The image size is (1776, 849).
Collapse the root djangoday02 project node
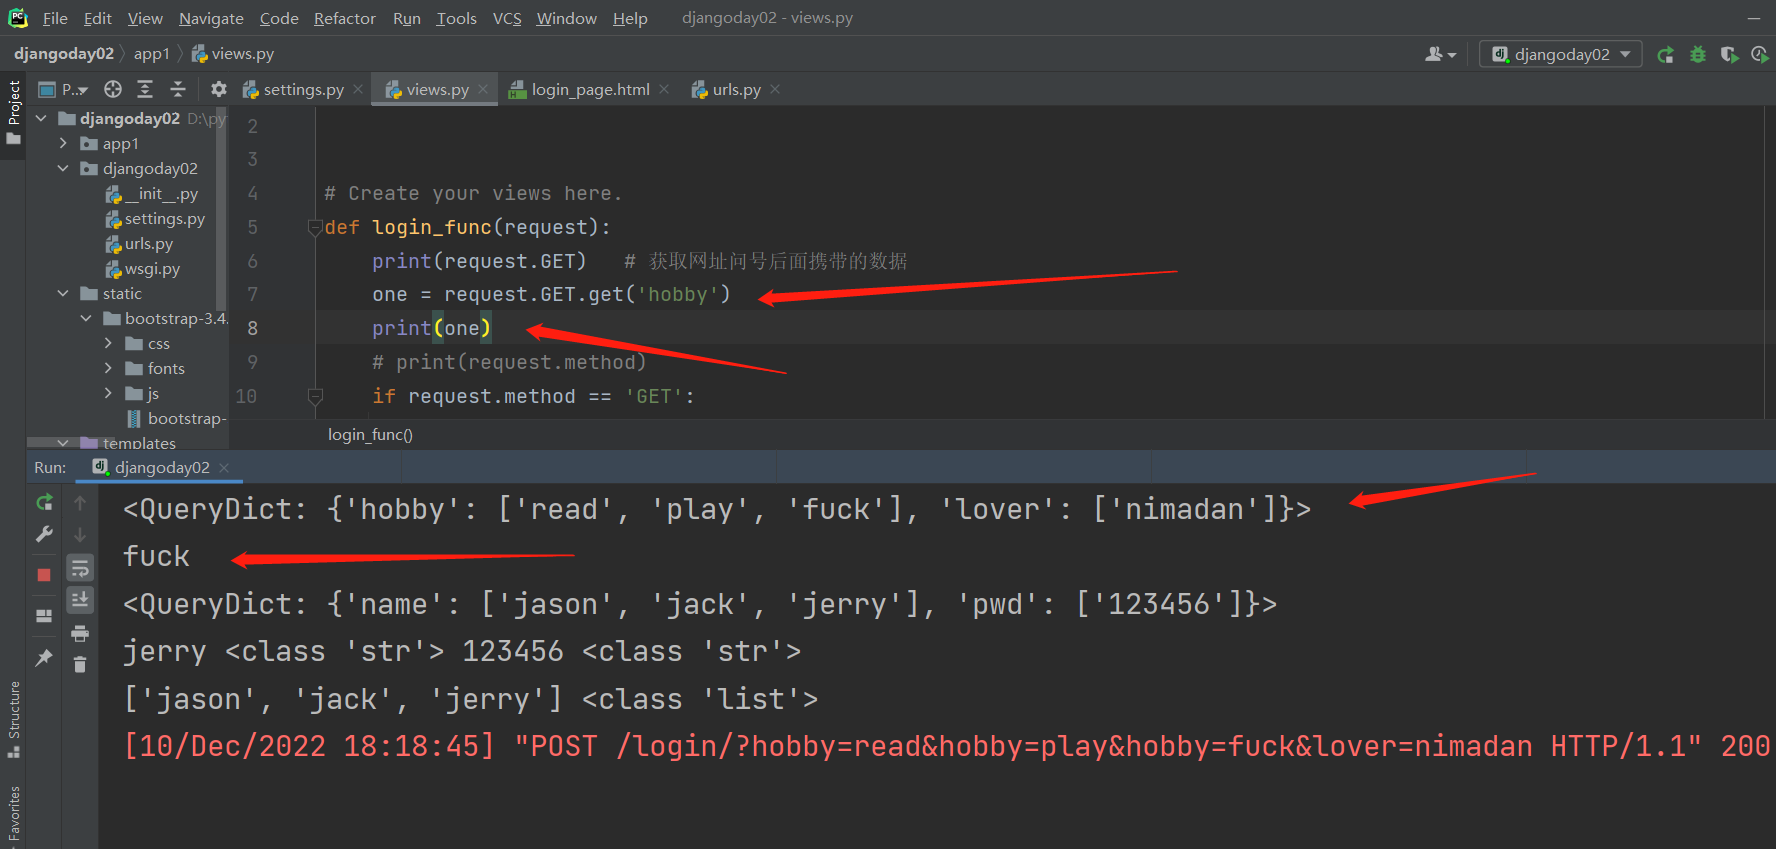[x=41, y=118]
